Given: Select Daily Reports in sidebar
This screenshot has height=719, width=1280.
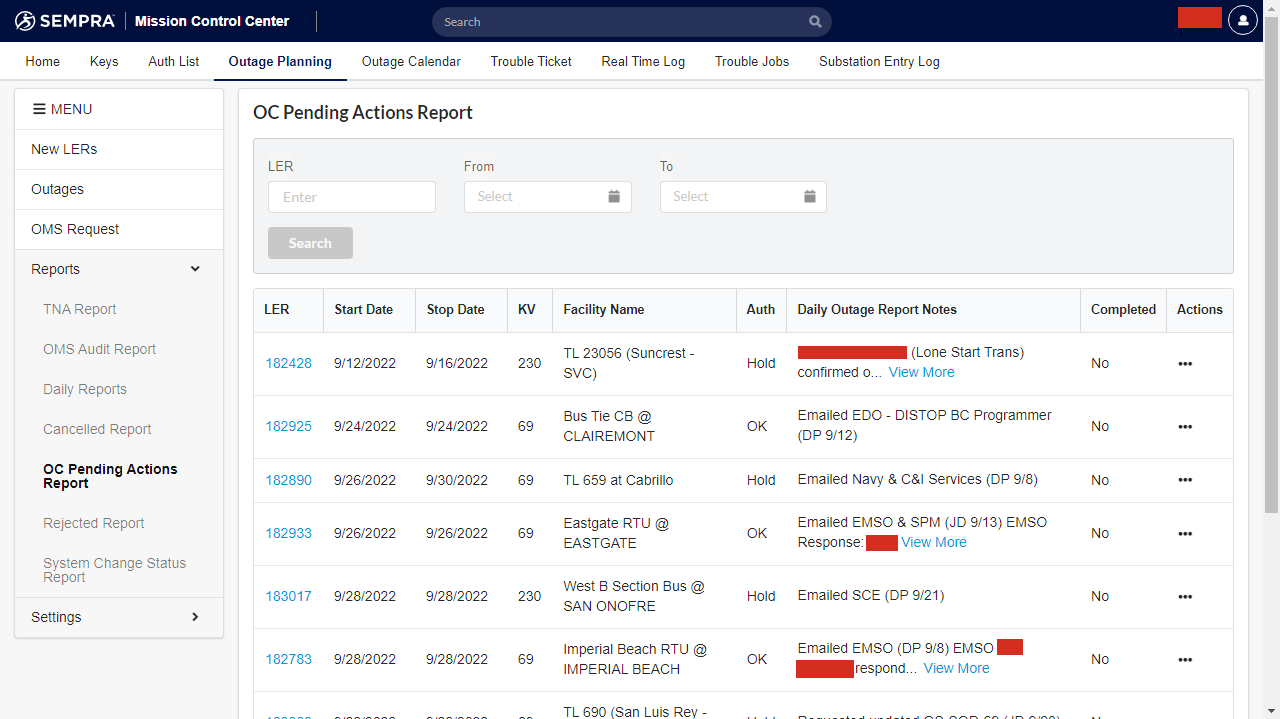Looking at the screenshot, I should (85, 389).
